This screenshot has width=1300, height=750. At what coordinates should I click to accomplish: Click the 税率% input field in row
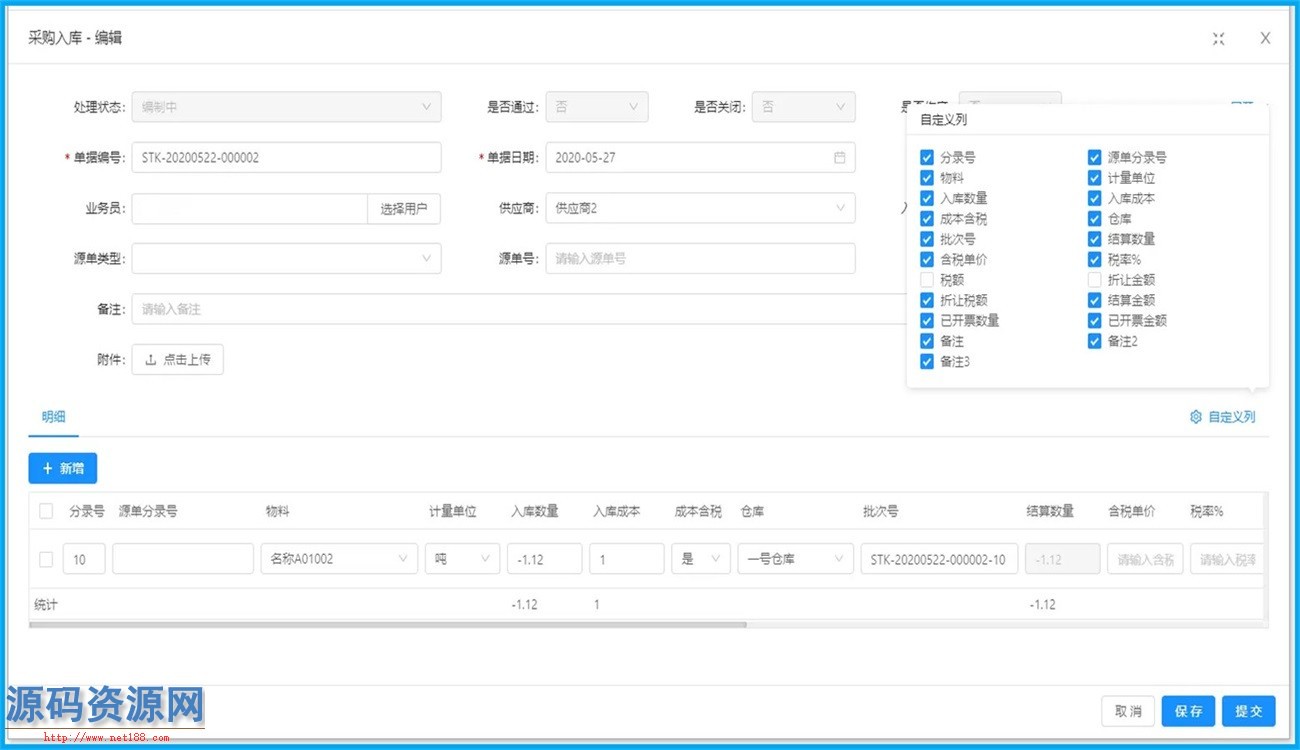click(1227, 559)
